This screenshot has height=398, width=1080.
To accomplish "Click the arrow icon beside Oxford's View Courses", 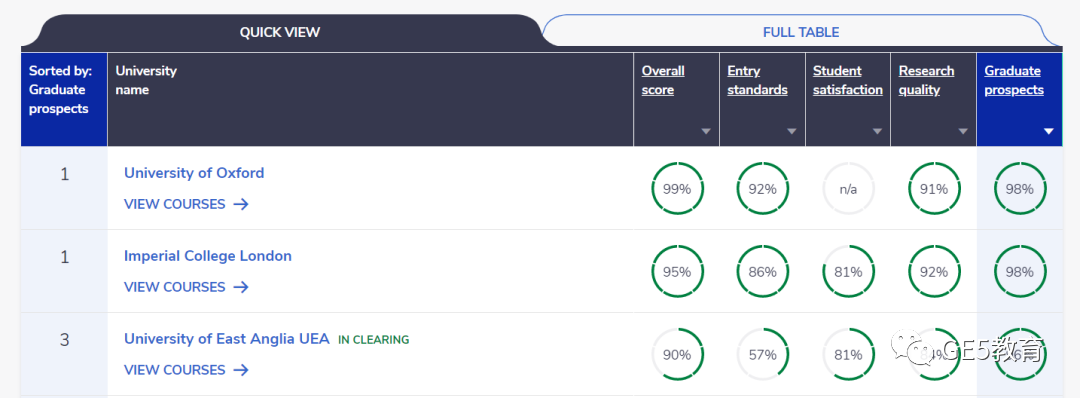I will tap(240, 204).
